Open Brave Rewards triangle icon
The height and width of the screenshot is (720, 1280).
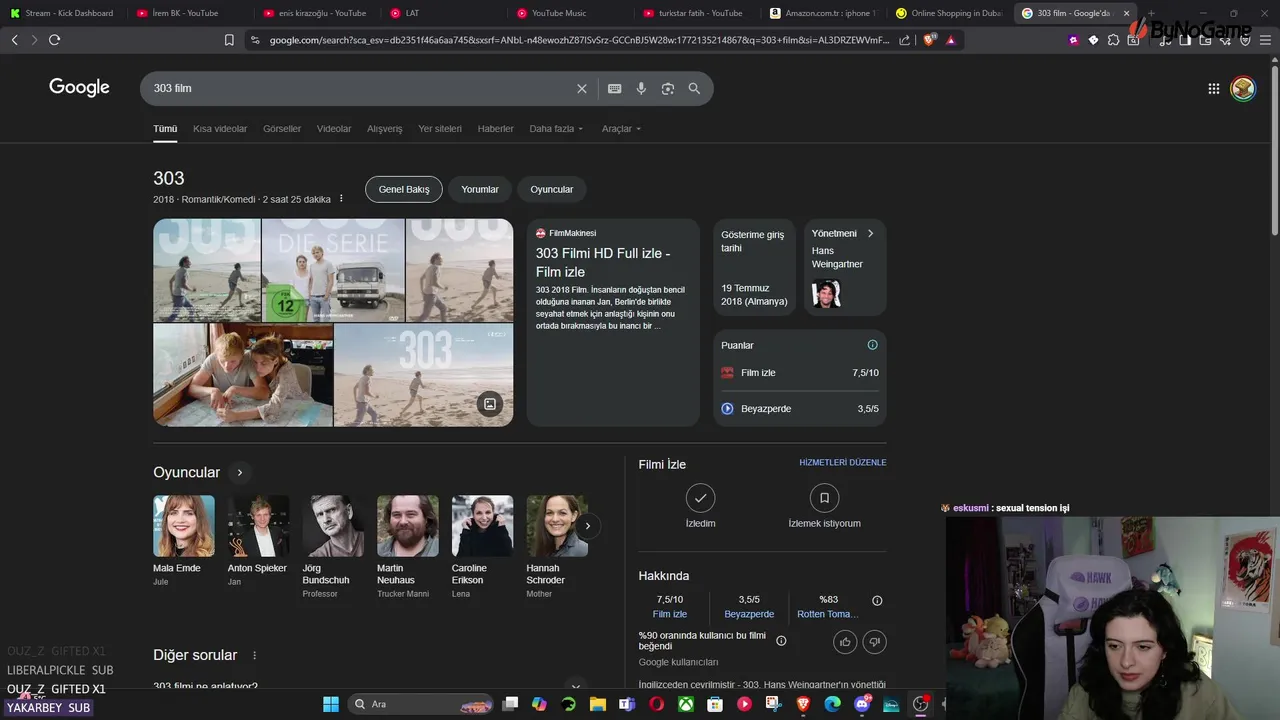click(950, 40)
